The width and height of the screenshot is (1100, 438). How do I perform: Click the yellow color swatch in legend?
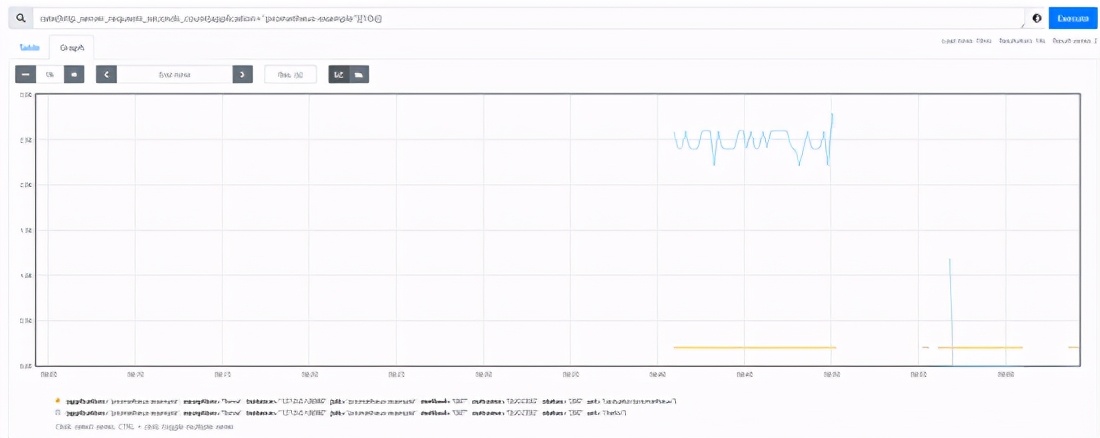tap(58, 402)
